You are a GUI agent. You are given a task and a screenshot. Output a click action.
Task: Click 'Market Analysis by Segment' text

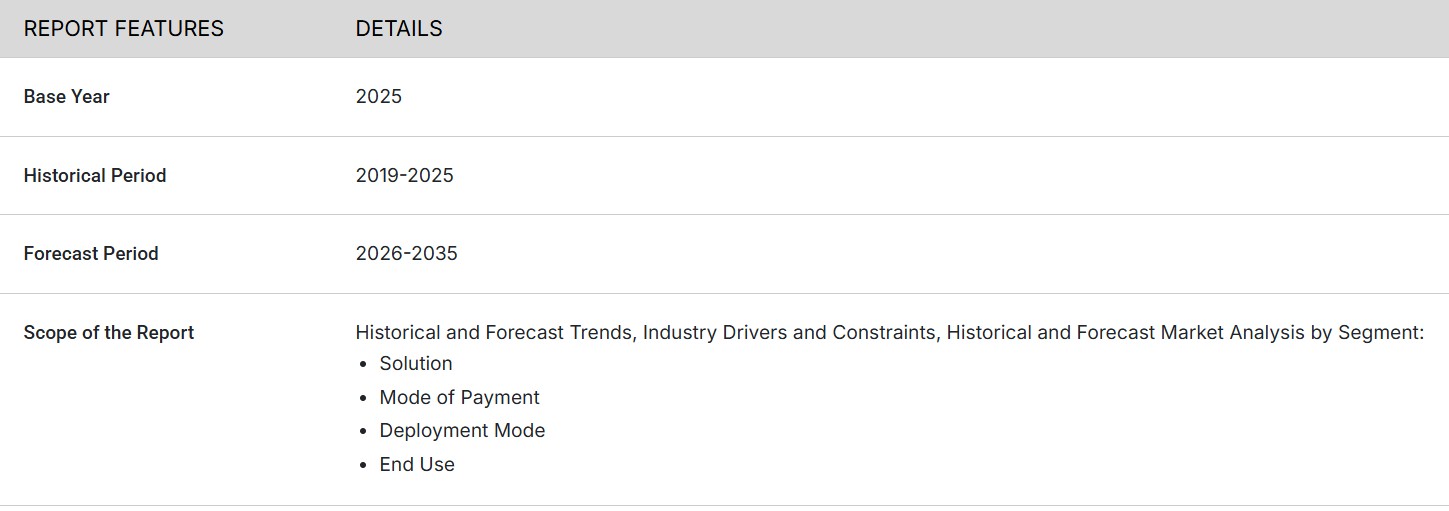(1292, 333)
